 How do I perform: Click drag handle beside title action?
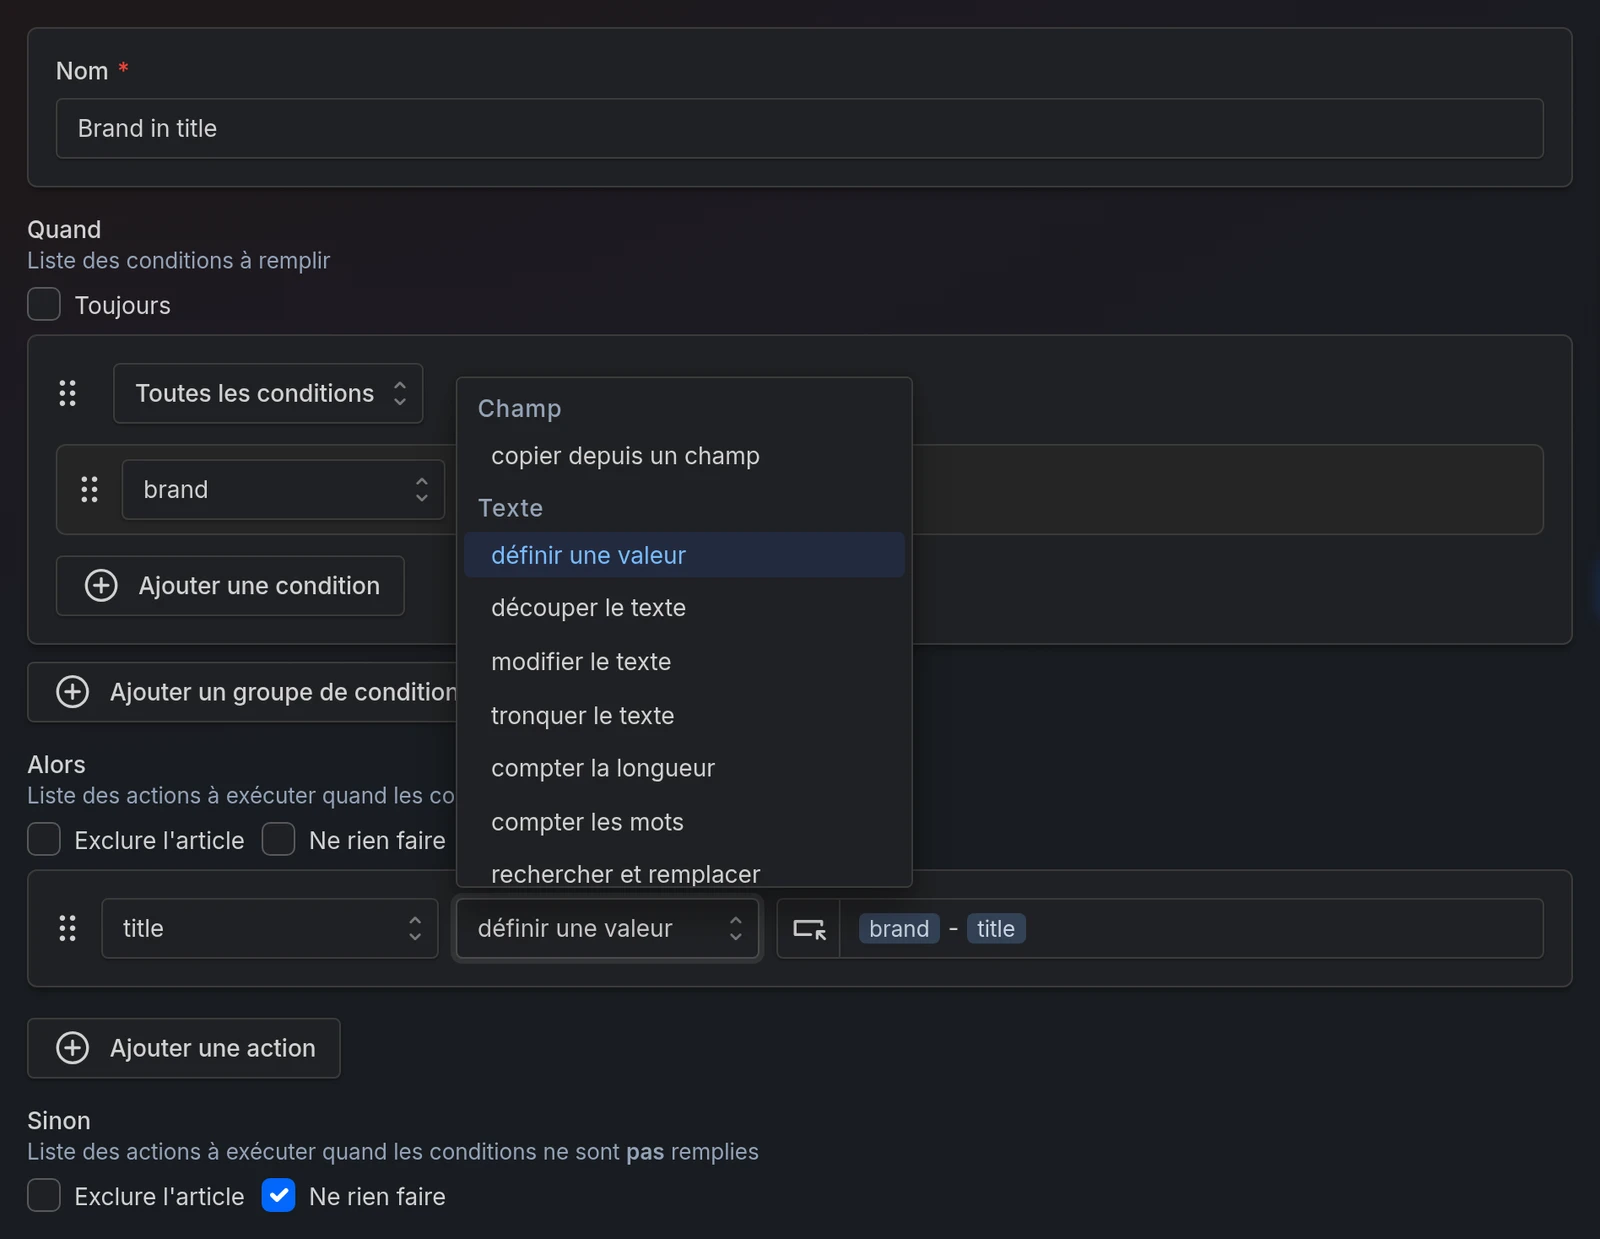coord(67,928)
